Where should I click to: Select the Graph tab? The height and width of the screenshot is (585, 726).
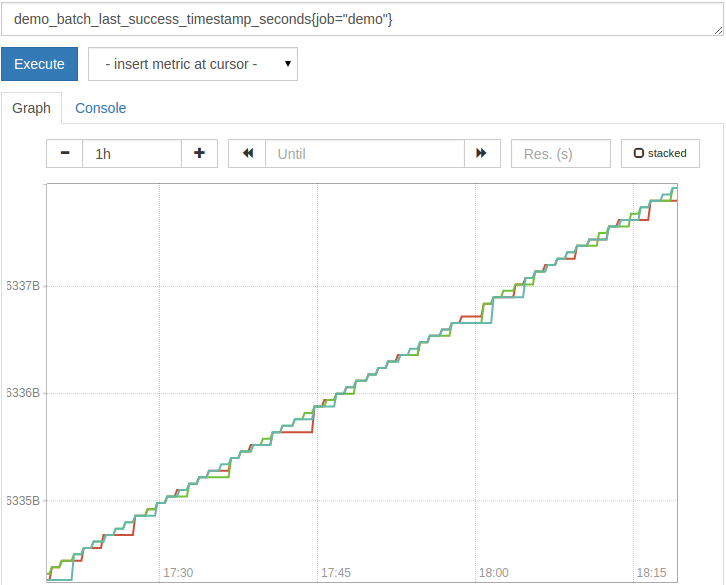pos(31,108)
